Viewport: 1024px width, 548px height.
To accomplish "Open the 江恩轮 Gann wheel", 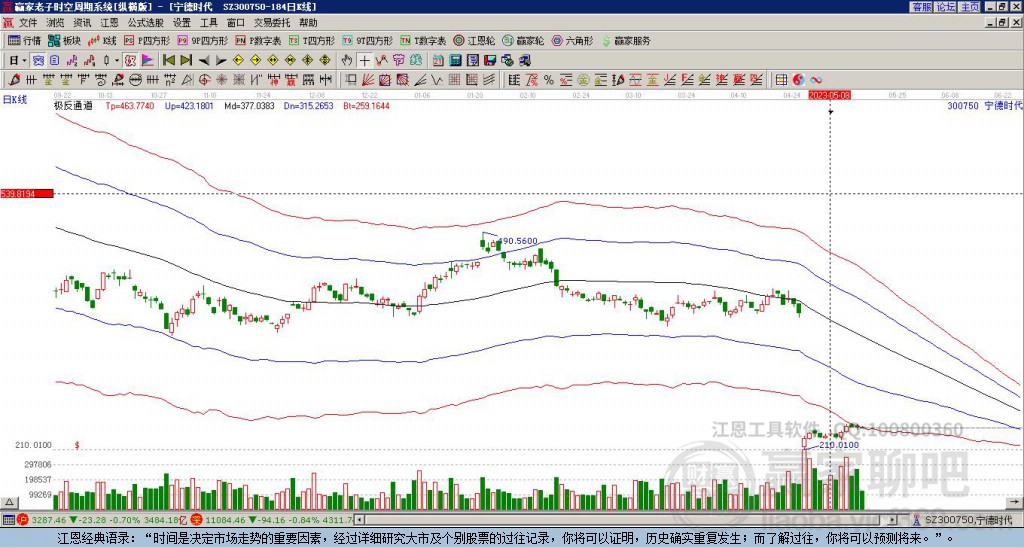I will pos(474,40).
